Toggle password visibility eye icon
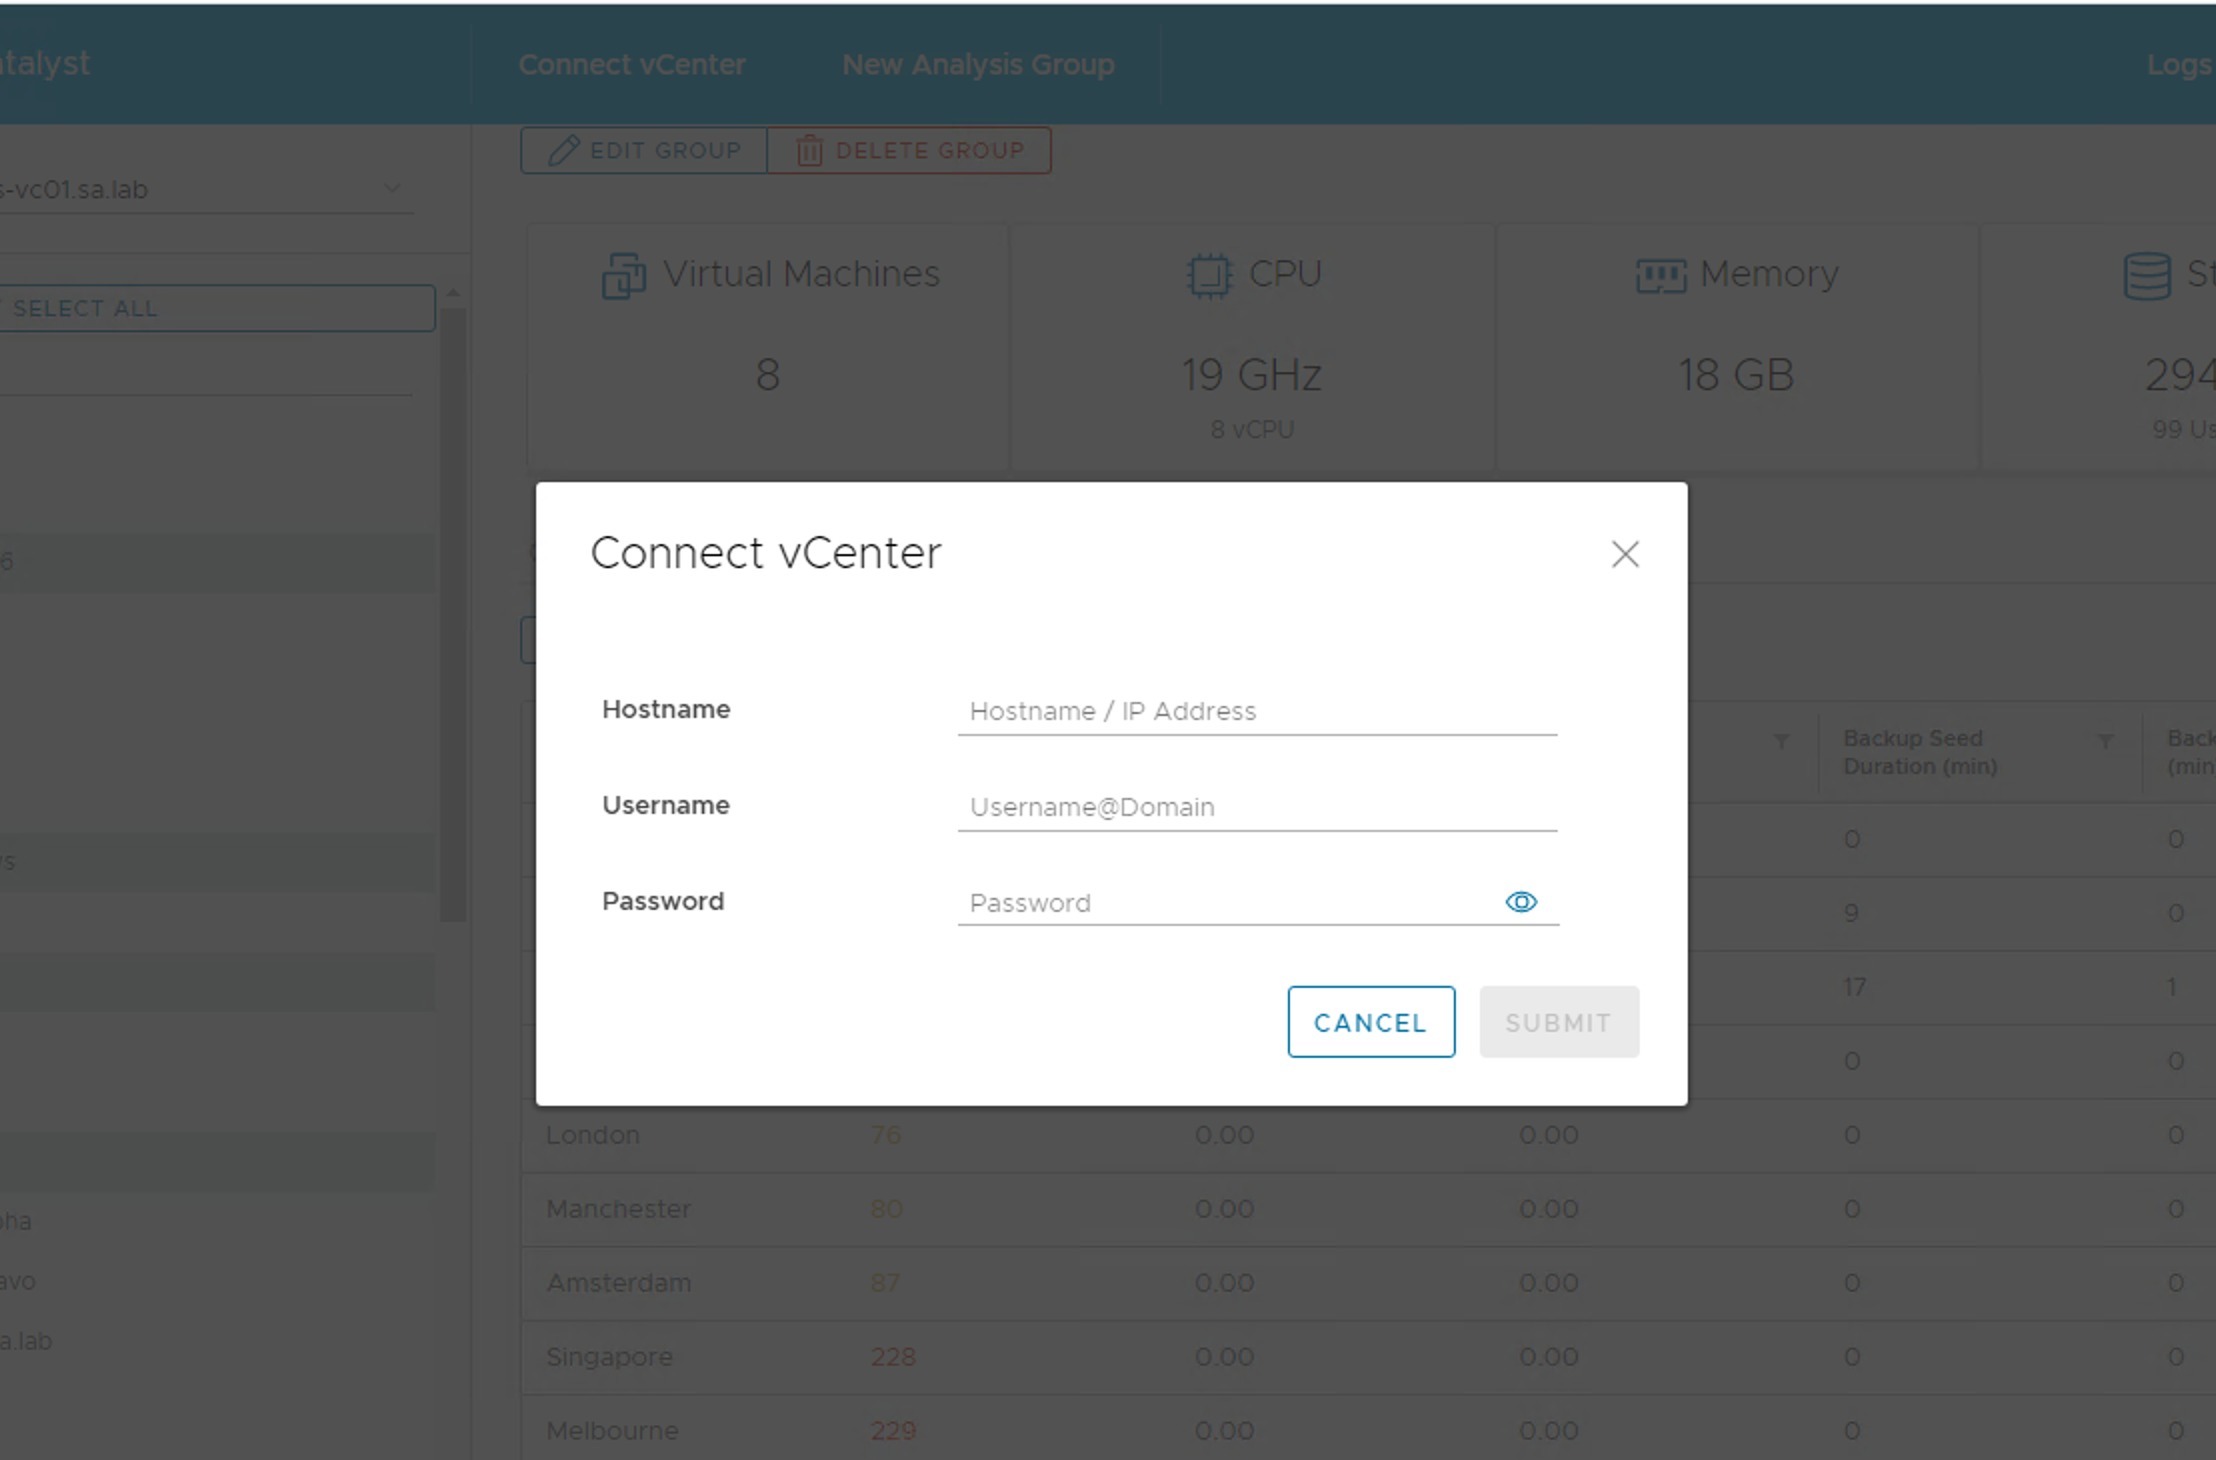 point(1521,902)
